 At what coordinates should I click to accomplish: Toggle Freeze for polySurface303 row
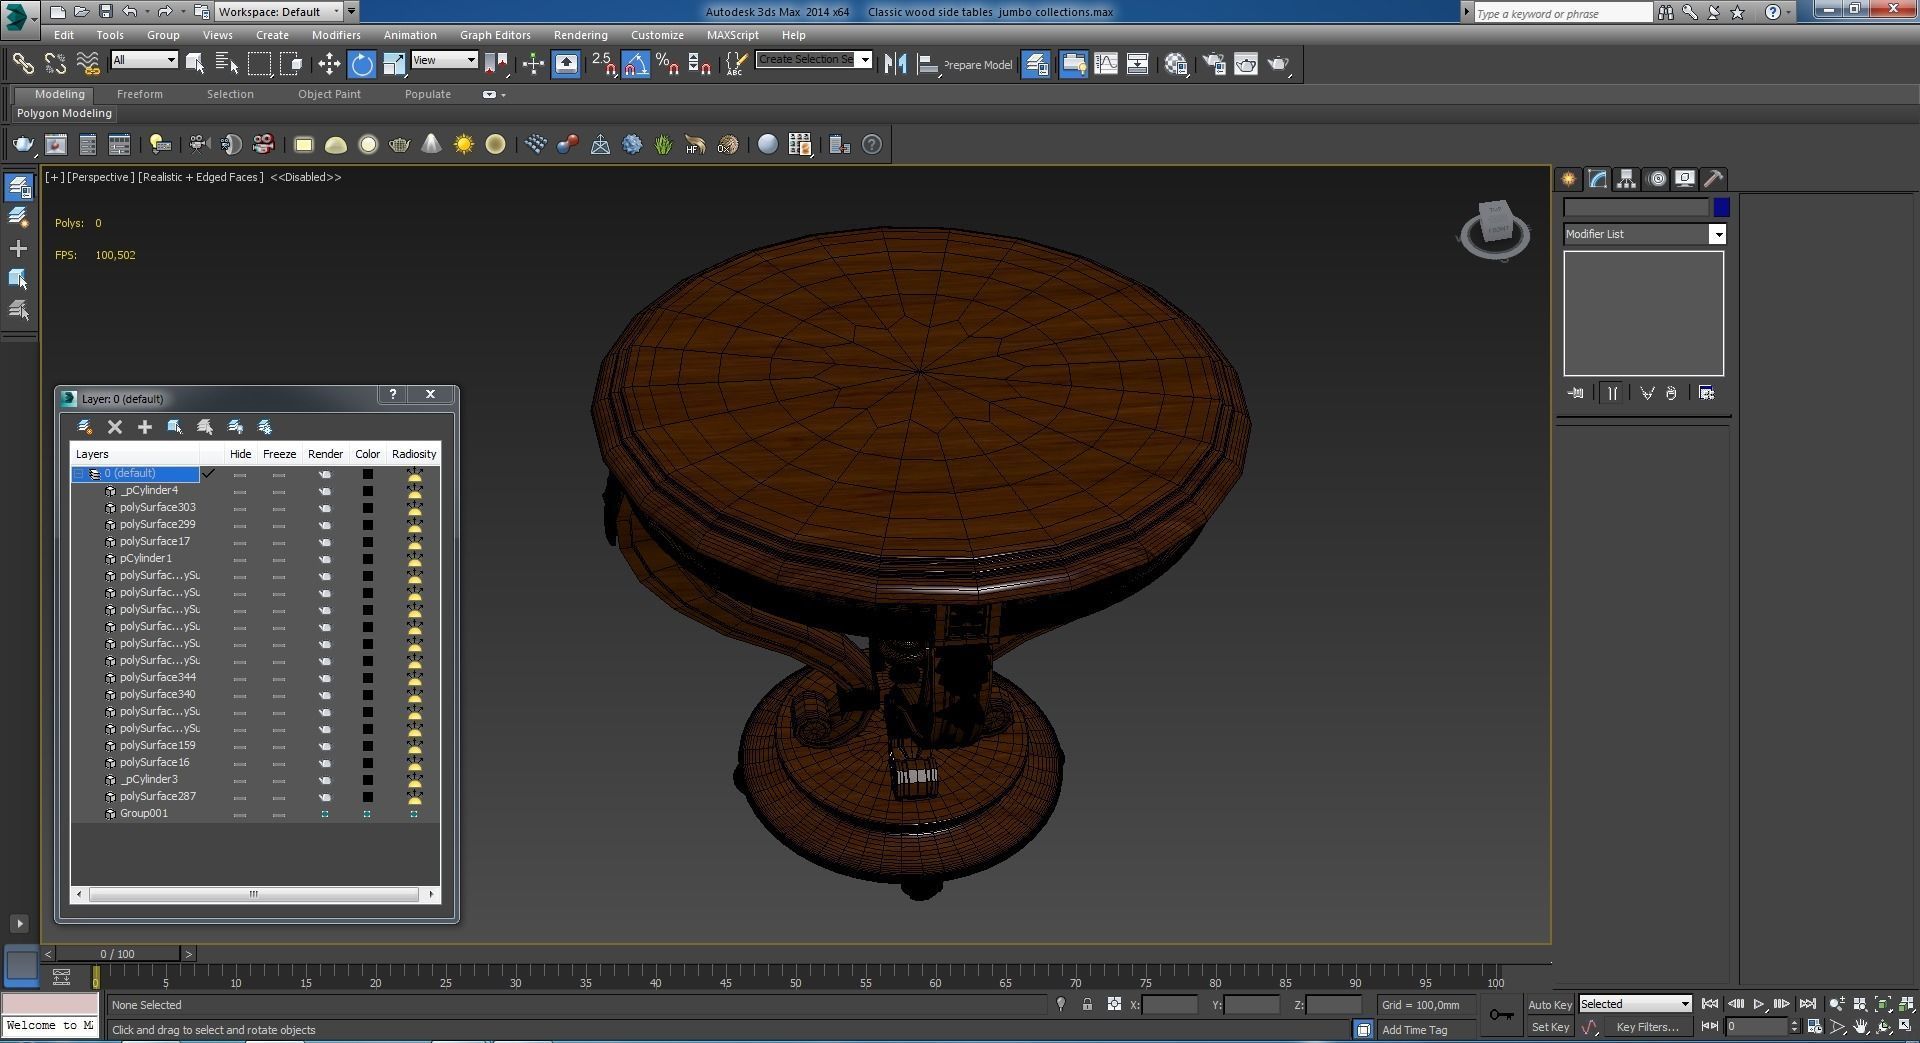[279, 508]
